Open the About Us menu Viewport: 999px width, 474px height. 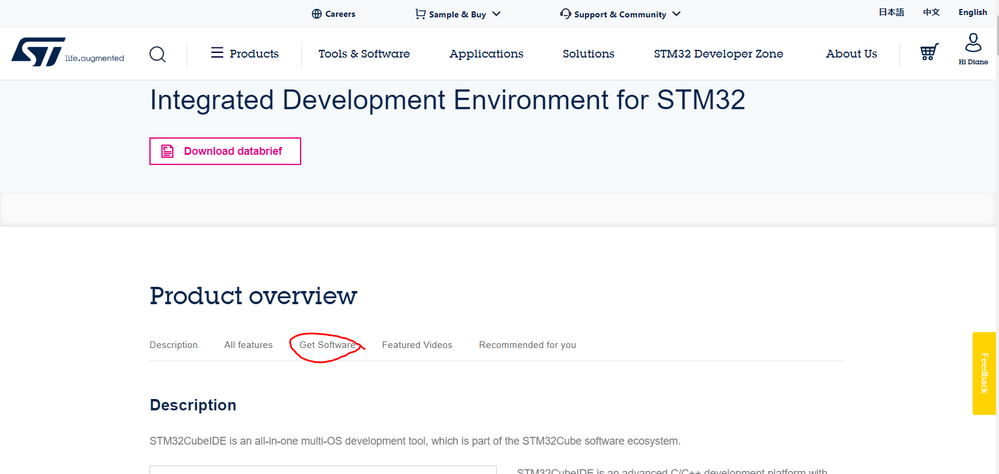[x=851, y=54]
